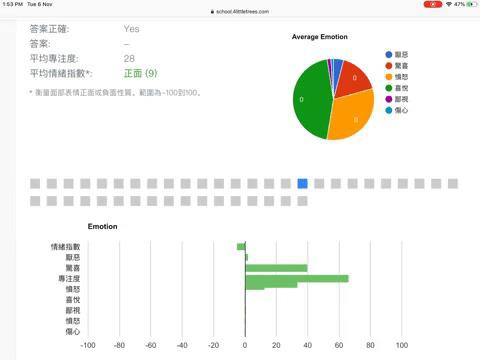
Task: Click the footnote about the -100 to 100 range
Action: pyautogui.click(x=115, y=93)
